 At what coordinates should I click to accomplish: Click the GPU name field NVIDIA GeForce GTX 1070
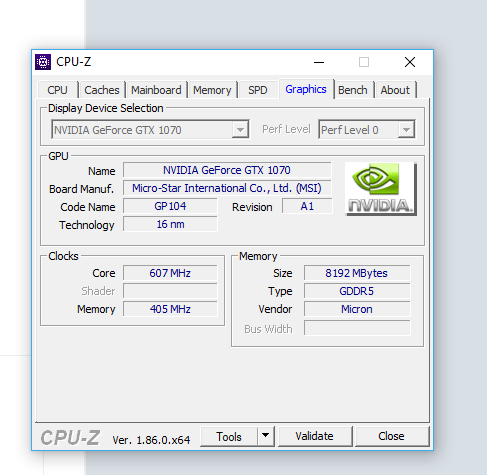(227, 170)
